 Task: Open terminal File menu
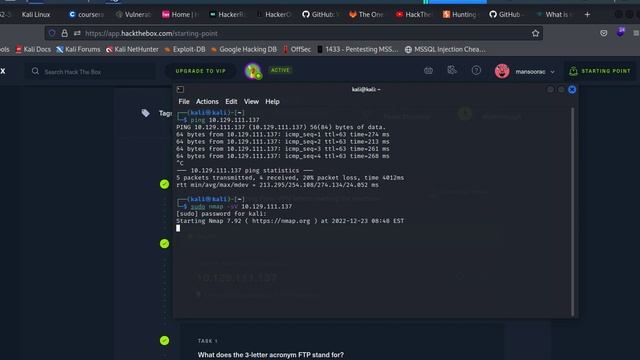[184, 102]
